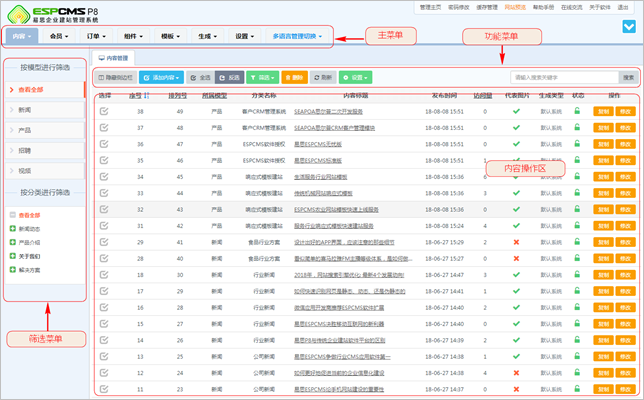The height and width of the screenshot is (400, 644).
Task: Open the 筛选 filter dropdown
Action: coord(264,76)
